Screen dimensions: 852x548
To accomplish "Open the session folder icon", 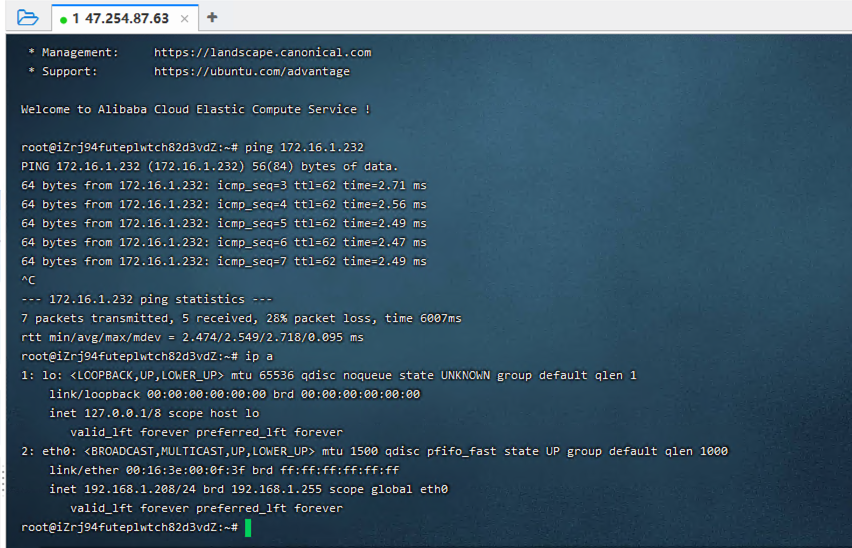I will [27, 17].
